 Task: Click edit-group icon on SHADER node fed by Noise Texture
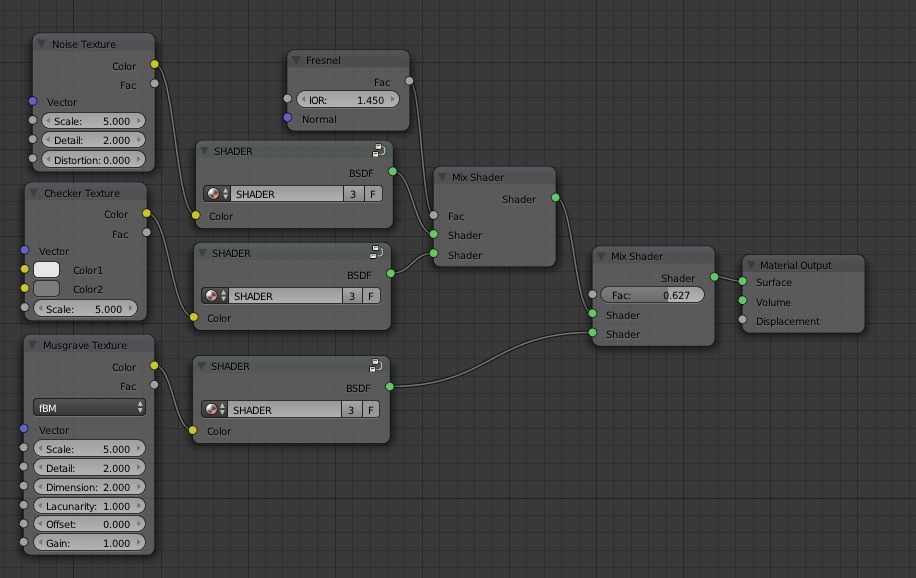379,151
